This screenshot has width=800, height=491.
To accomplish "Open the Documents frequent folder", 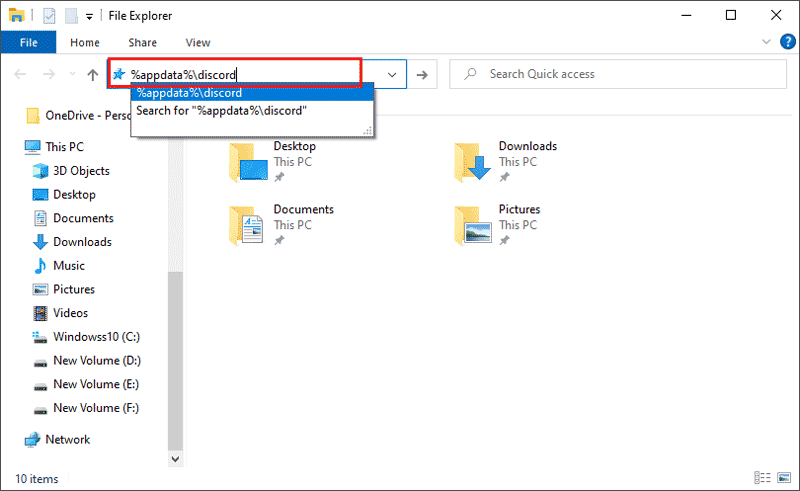I will coord(282,225).
